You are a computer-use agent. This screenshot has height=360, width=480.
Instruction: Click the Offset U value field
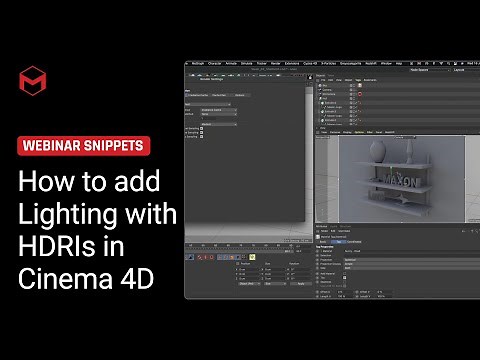345,292
